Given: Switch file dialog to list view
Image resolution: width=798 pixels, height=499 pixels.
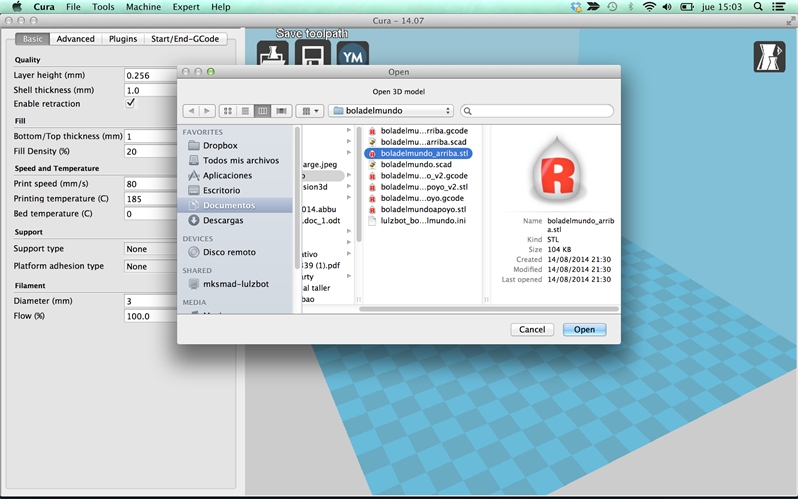Looking at the screenshot, I should (245, 111).
